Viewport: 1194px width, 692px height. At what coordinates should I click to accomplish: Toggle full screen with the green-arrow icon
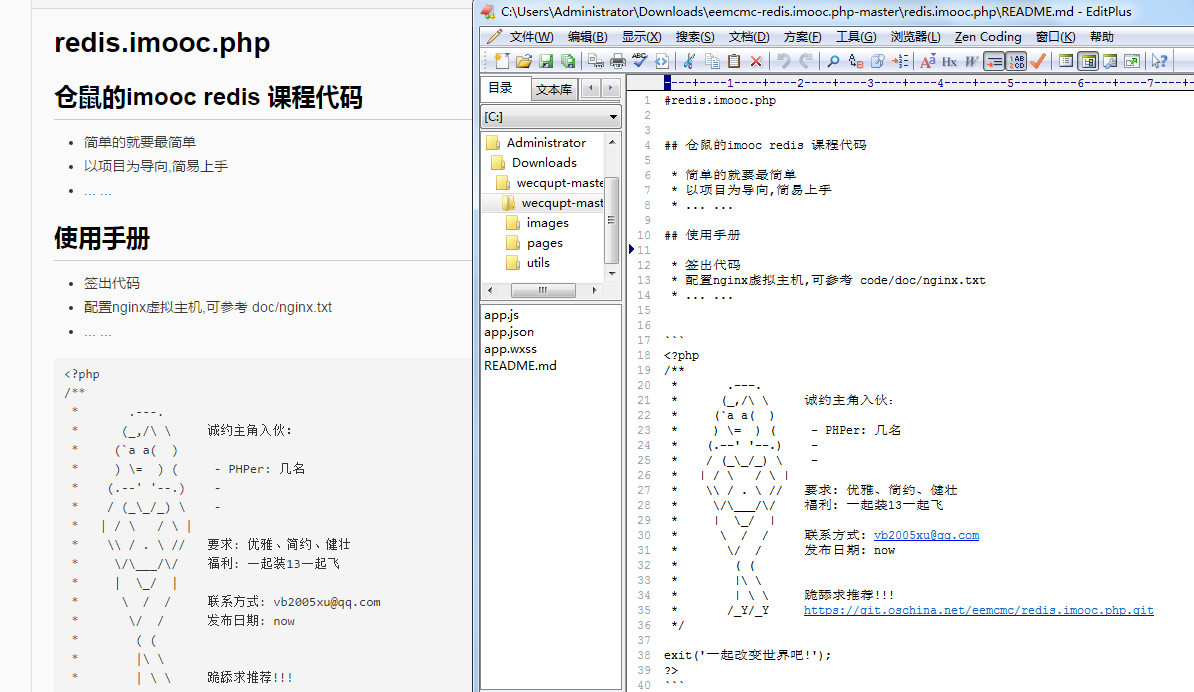point(1132,61)
